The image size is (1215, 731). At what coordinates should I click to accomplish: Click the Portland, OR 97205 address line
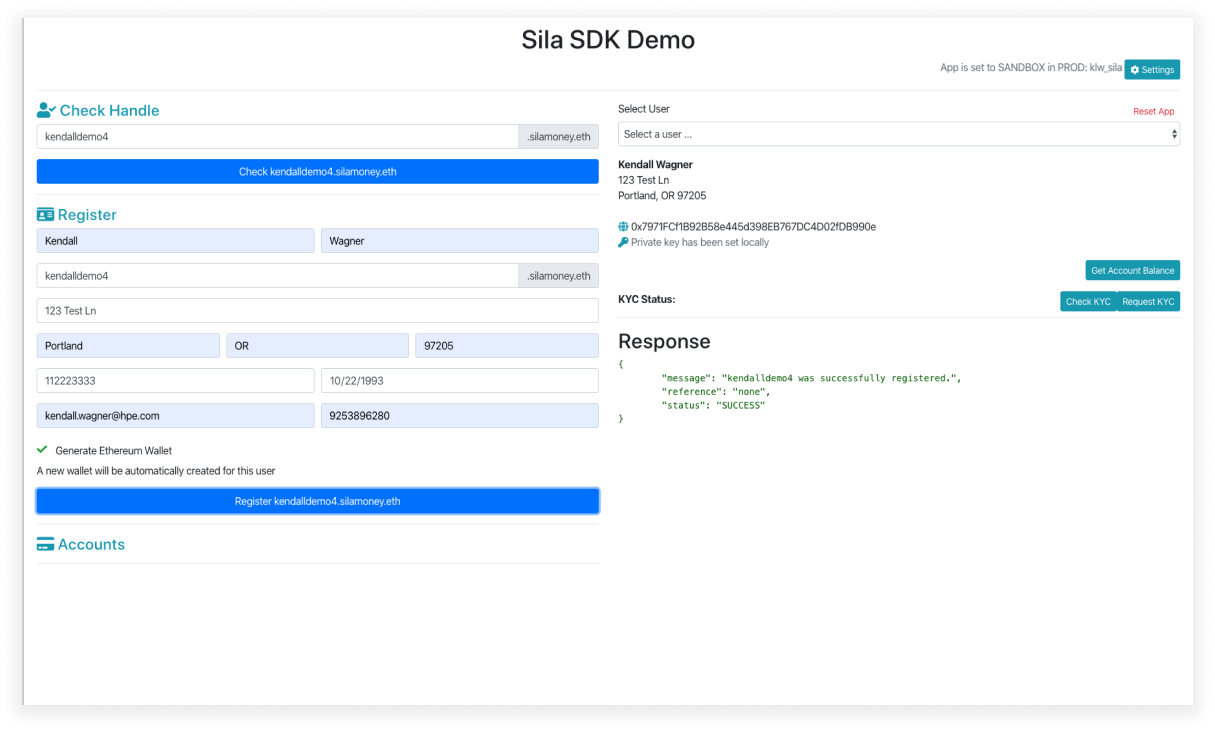pos(662,195)
